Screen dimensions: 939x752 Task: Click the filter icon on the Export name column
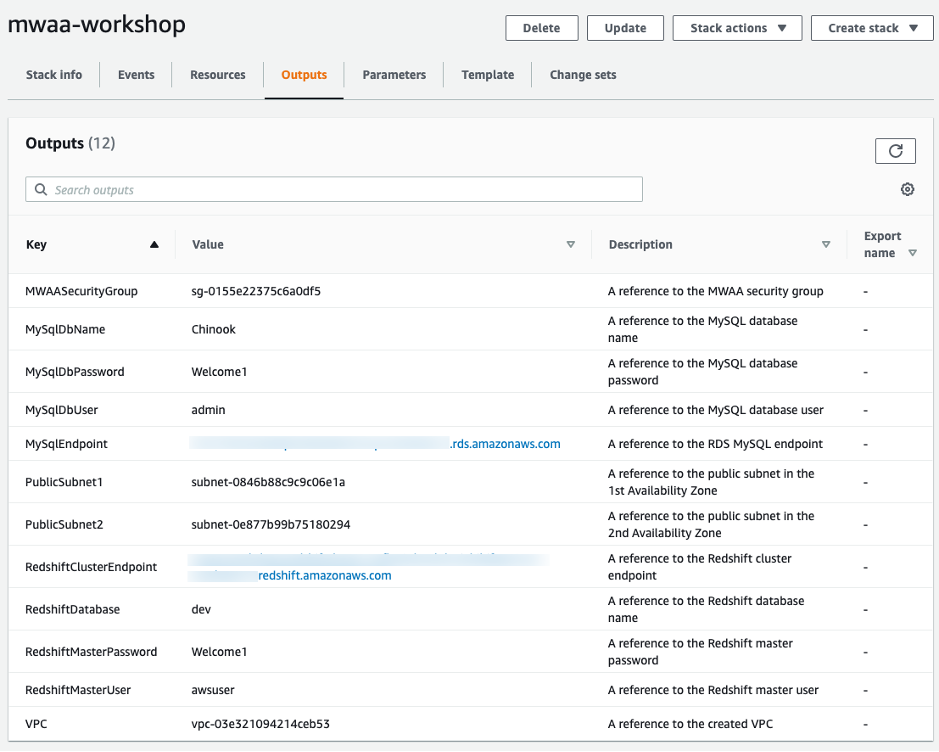click(x=911, y=252)
